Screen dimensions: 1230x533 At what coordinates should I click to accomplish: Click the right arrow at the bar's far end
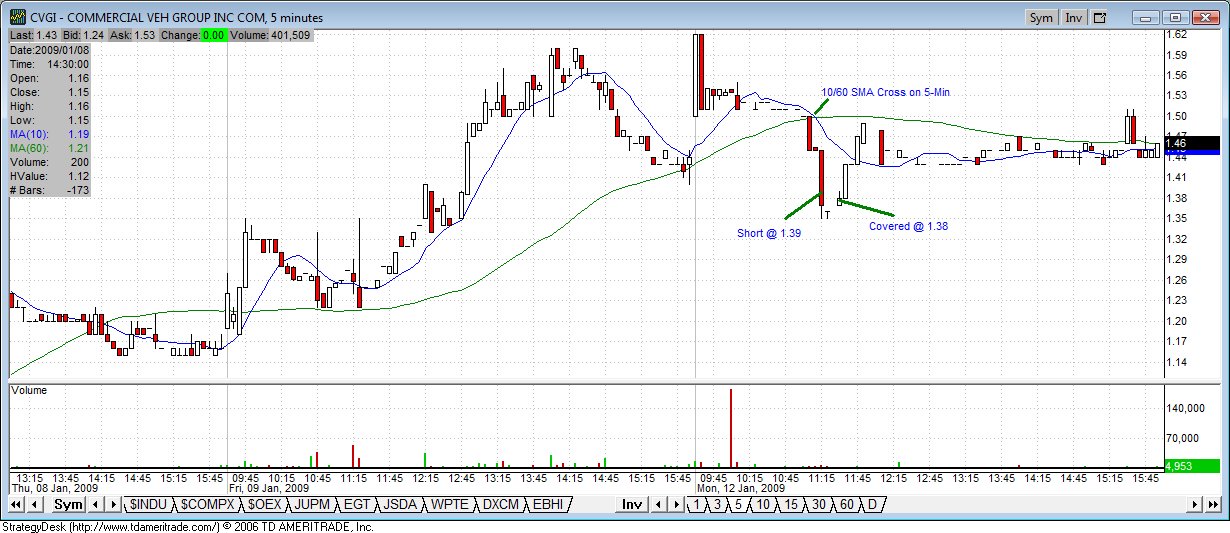1194,504
